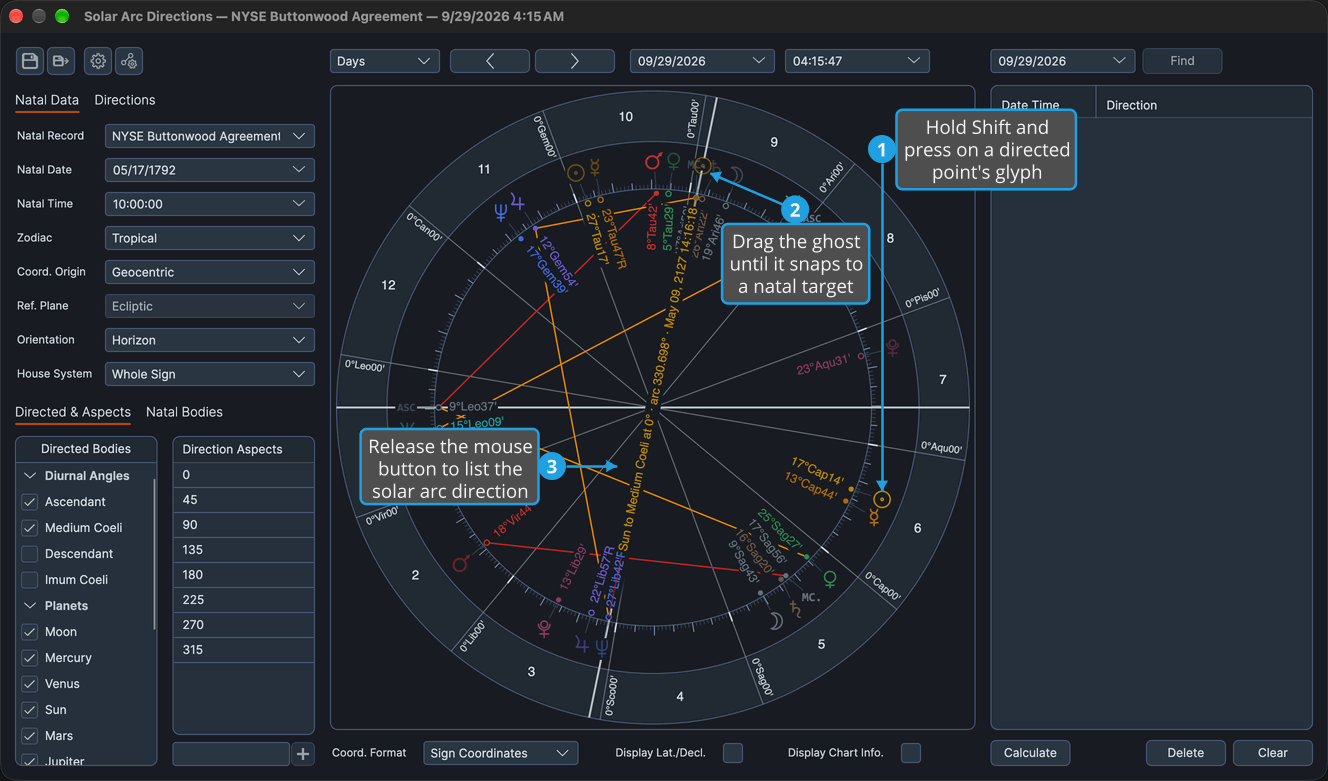Click the Find button
Viewport: 1328px width, 781px height.
1182,61
